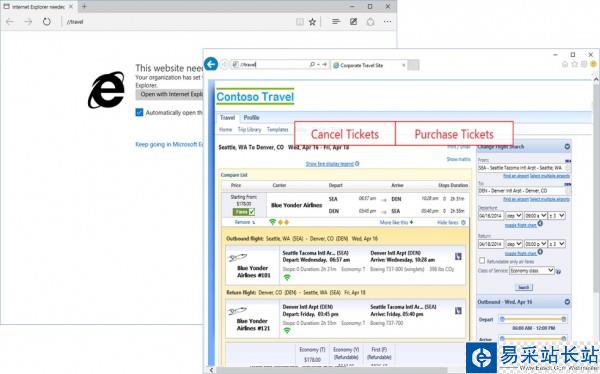
Task: Open Internet Explorer Home icon
Action: point(565,65)
